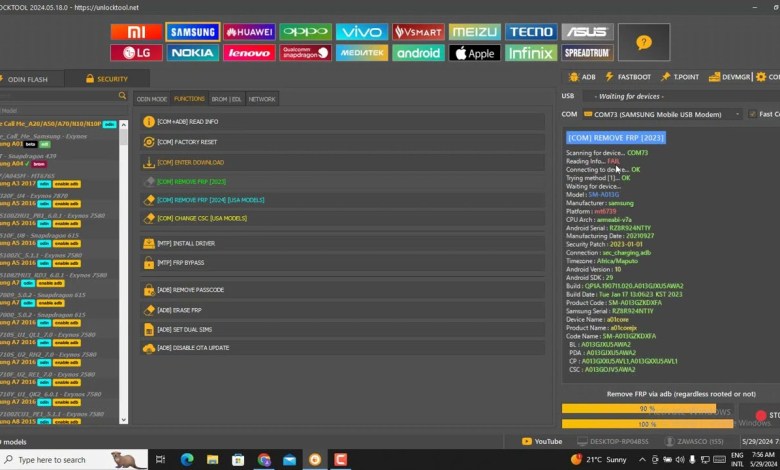780x470 pixels.
Task: Click model list scrollbar down arrow
Action: click(x=123, y=420)
